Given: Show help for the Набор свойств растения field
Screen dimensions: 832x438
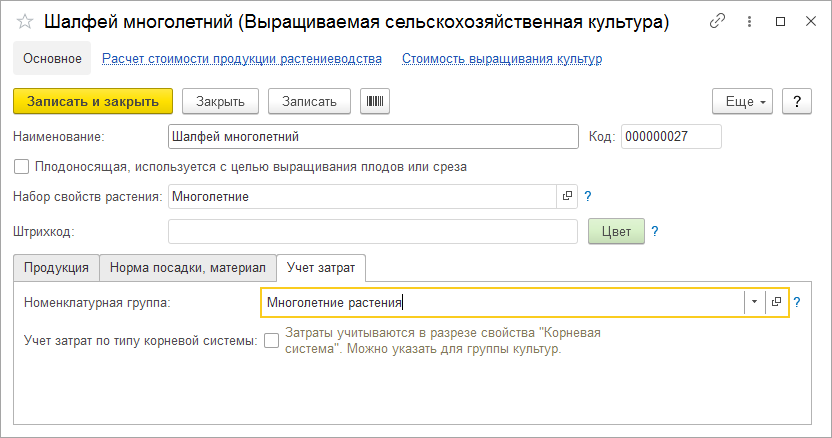Looking at the screenshot, I should pyautogui.click(x=588, y=197).
